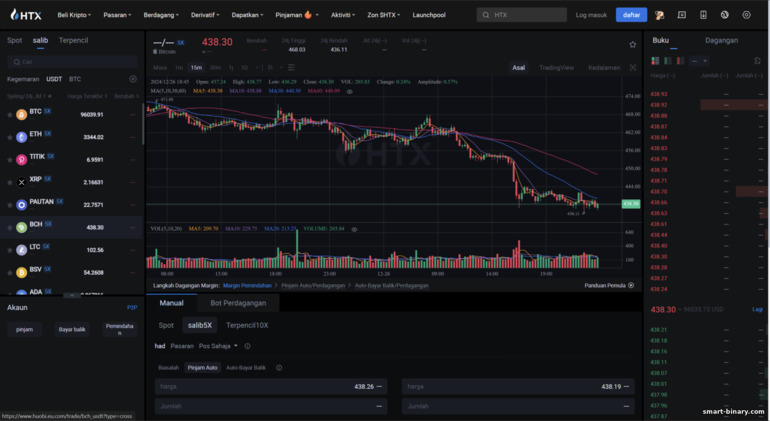This screenshot has width=770, height=421.
Task: Toggle volume MA visibility eye icon
Action: tap(354, 229)
